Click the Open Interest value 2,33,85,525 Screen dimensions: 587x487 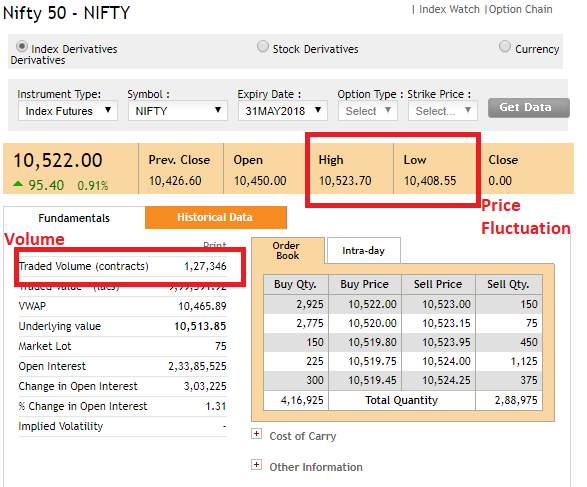tap(197, 366)
